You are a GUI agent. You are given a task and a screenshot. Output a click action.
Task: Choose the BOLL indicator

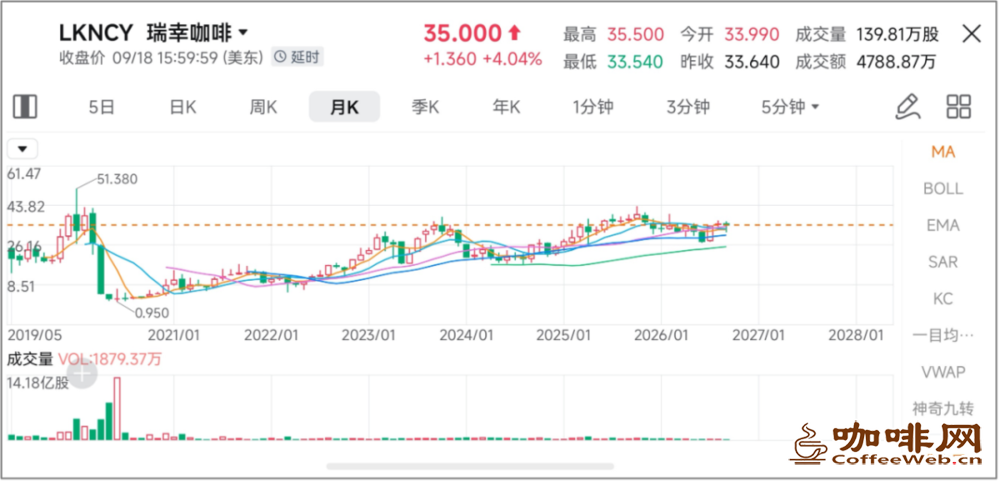point(943,189)
